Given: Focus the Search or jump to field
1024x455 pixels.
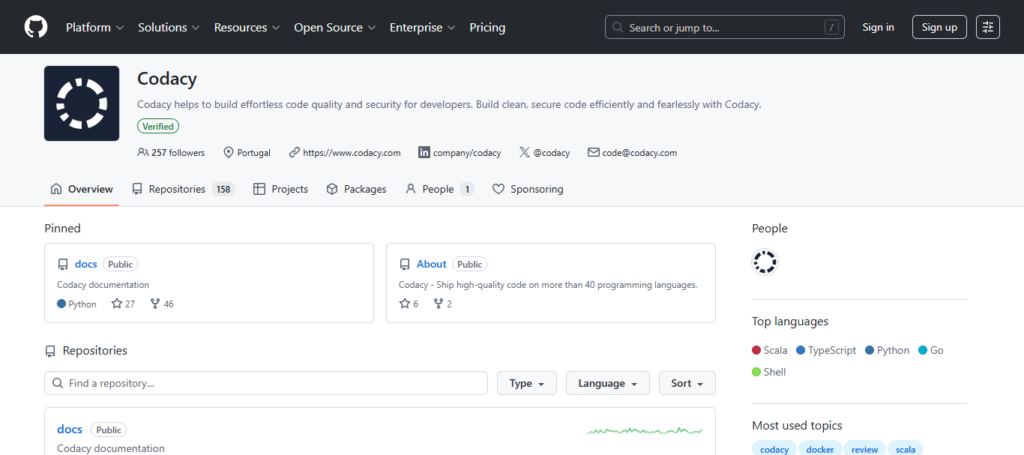Looking at the screenshot, I should [724, 27].
